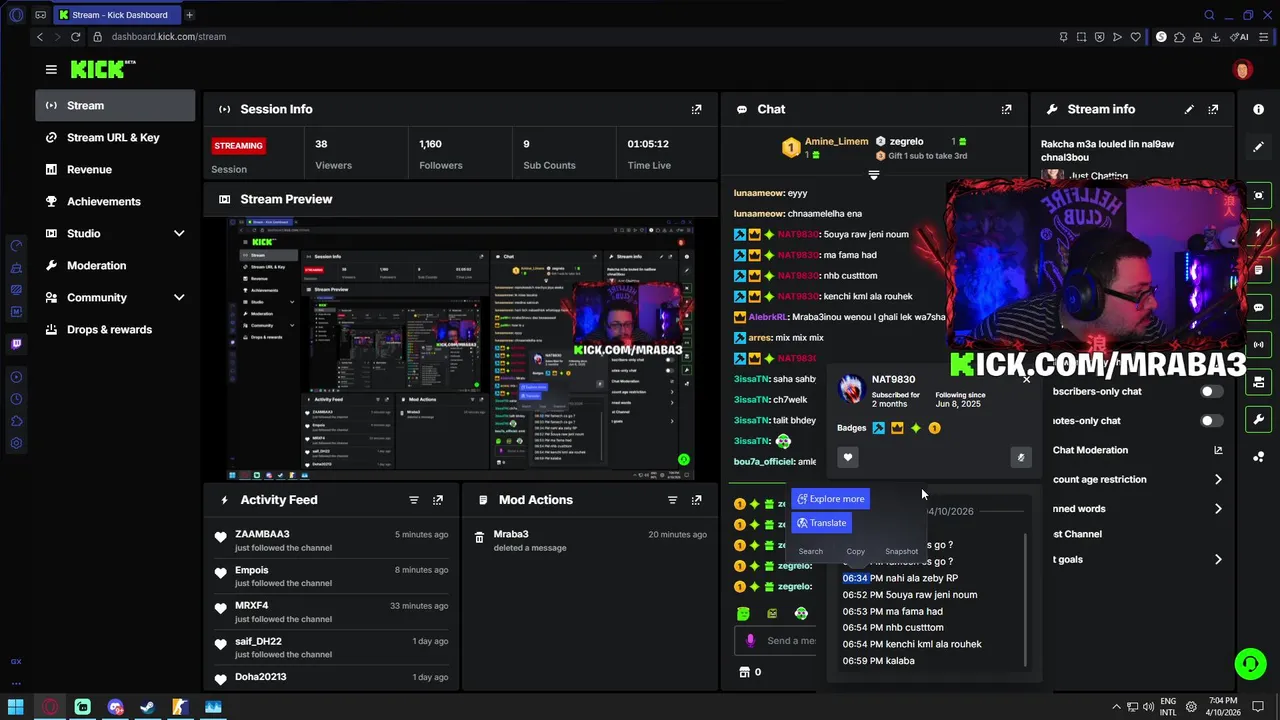
Task: Open the browser extensions puzzle icon
Action: pos(1179,37)
